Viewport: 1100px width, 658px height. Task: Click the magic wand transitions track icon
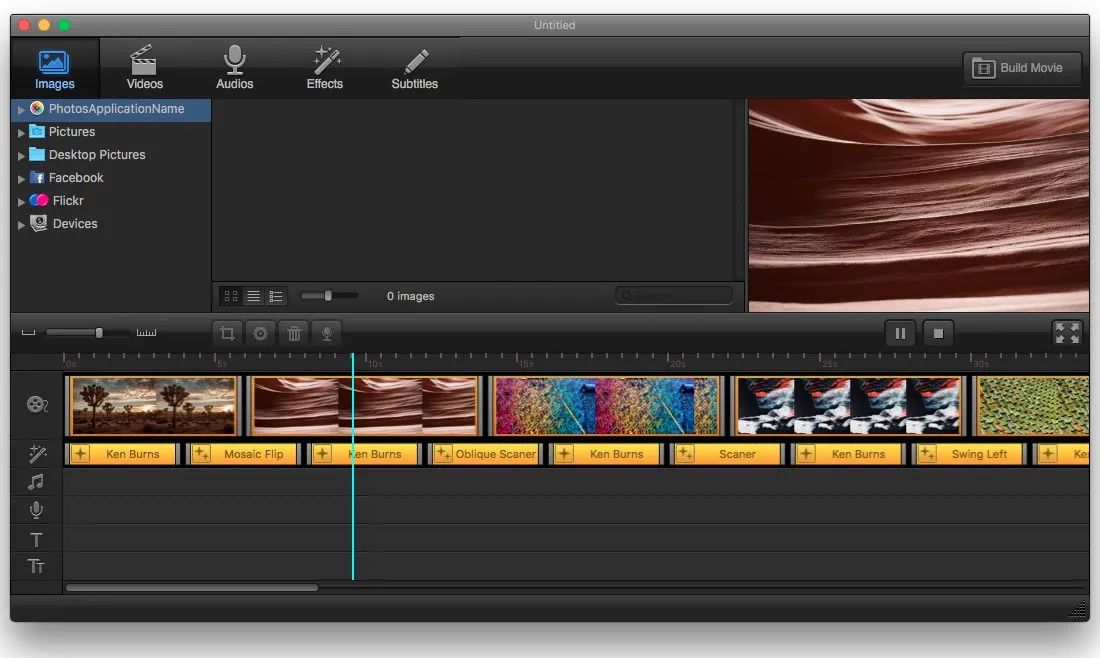37,453
